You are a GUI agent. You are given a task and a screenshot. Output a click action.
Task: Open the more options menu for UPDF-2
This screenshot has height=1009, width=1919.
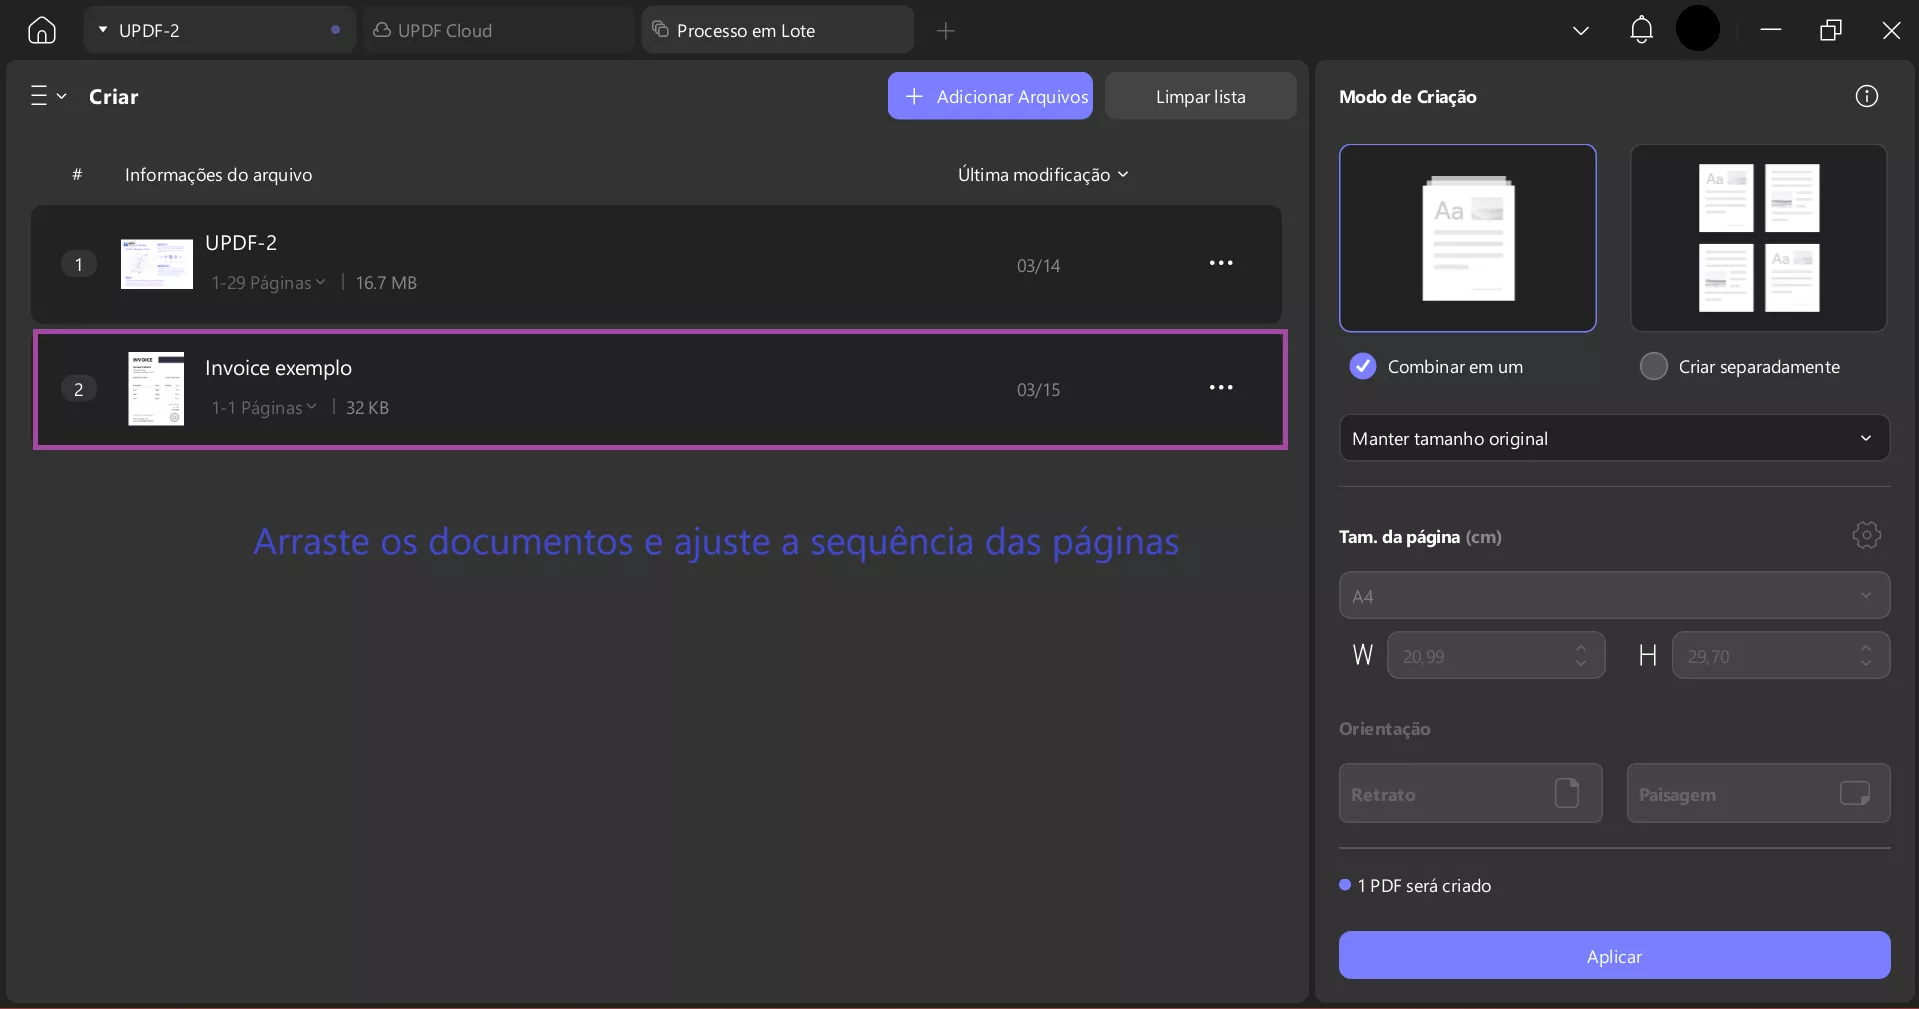(x=1221, y=263)
